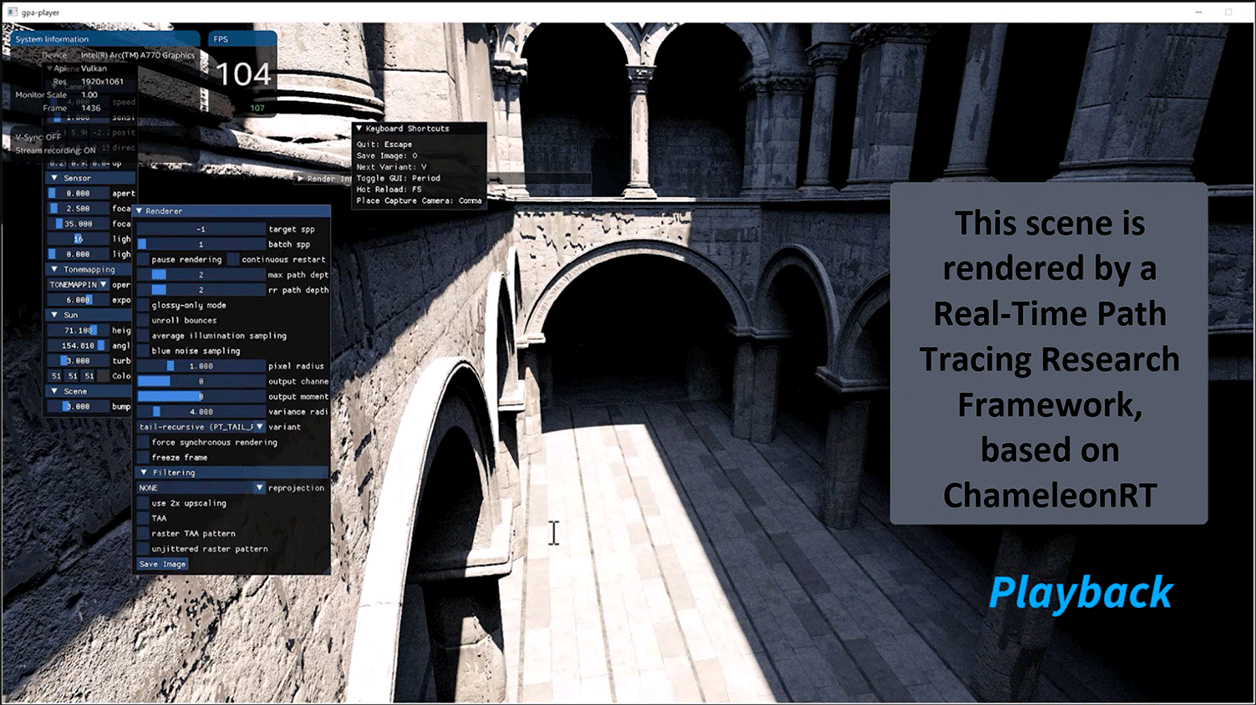Click the gpa-player window icon
Viewport: 1256px width, 705px height.
(13, 11)
